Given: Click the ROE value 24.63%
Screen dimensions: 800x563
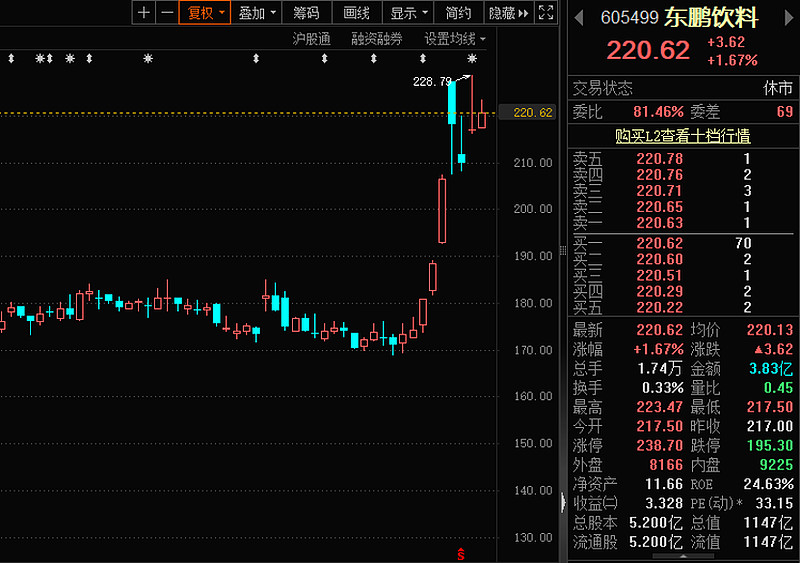Looking at the screenshot, I should tap(768, 484).
